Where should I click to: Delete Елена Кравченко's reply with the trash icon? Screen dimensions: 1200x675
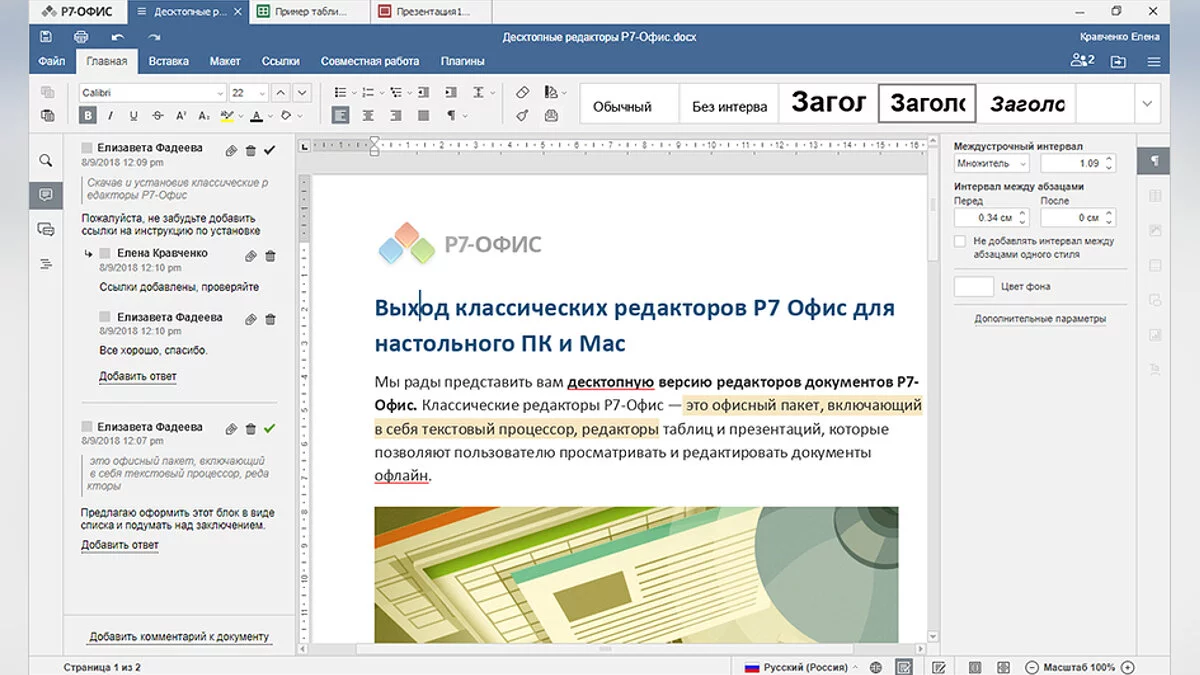[x=270, y=256]
